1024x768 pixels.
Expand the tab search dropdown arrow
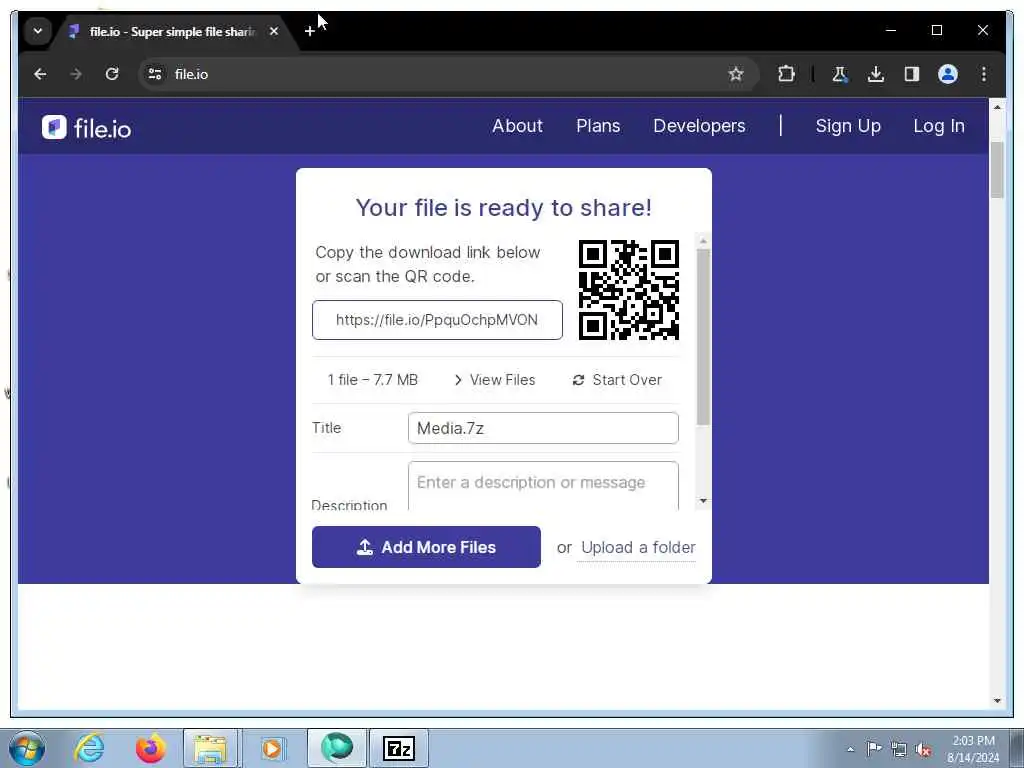click(x=38, y=31)
